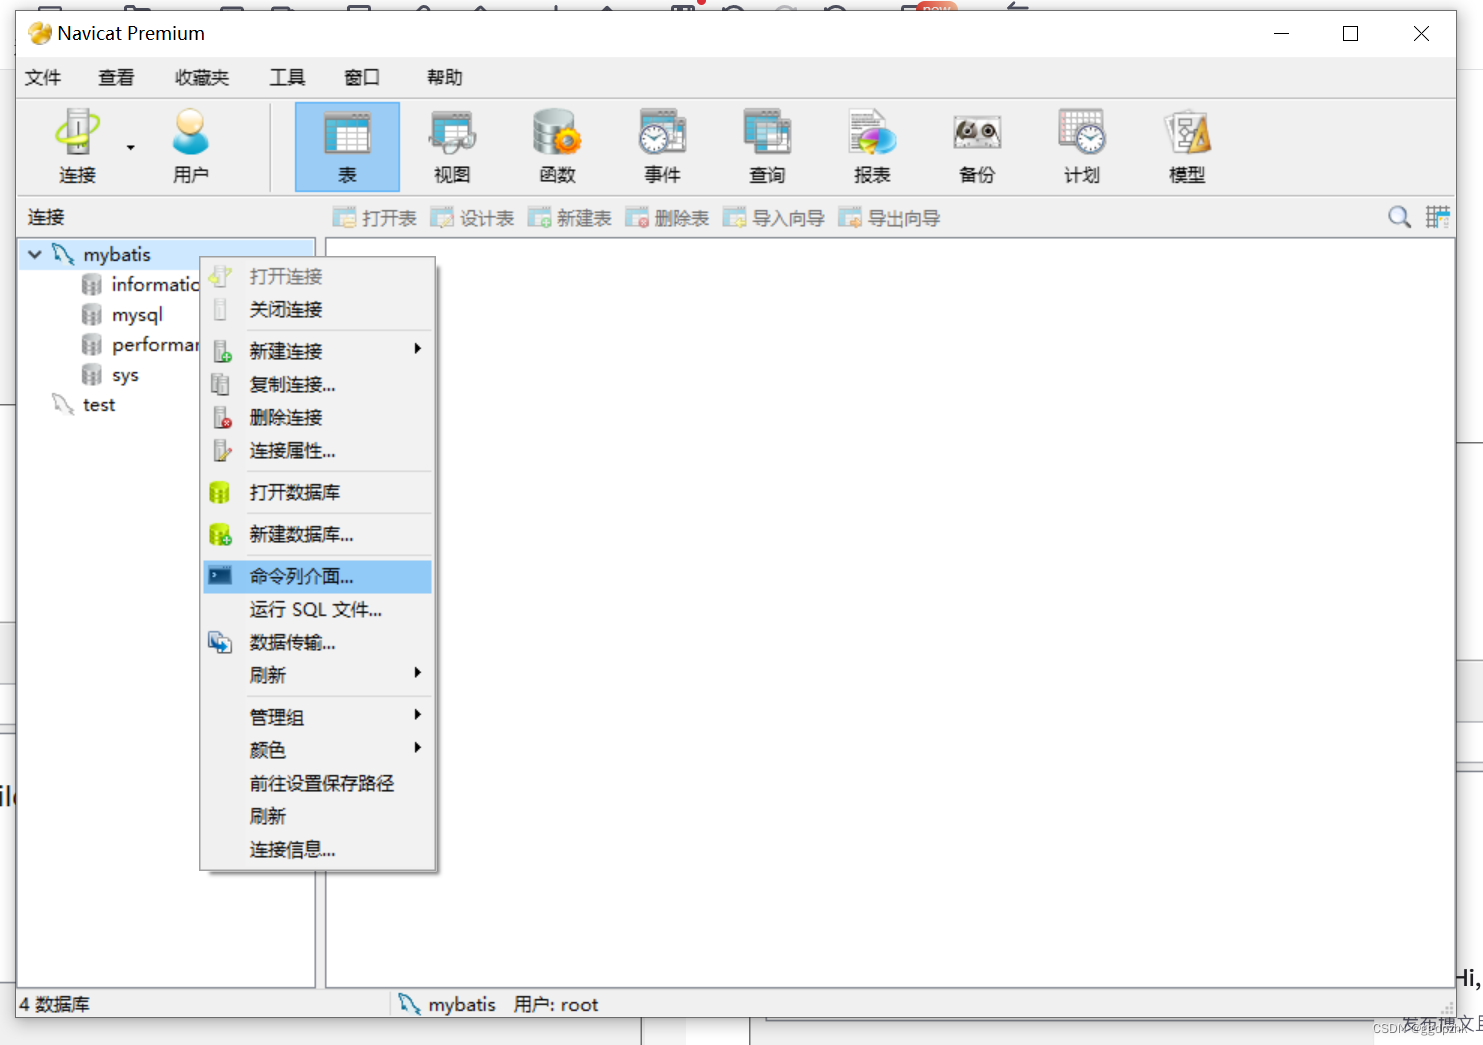Screen dimensions: 1483x1045
Task: Click the 删除连接 delete icon
Action: (222, 417)
